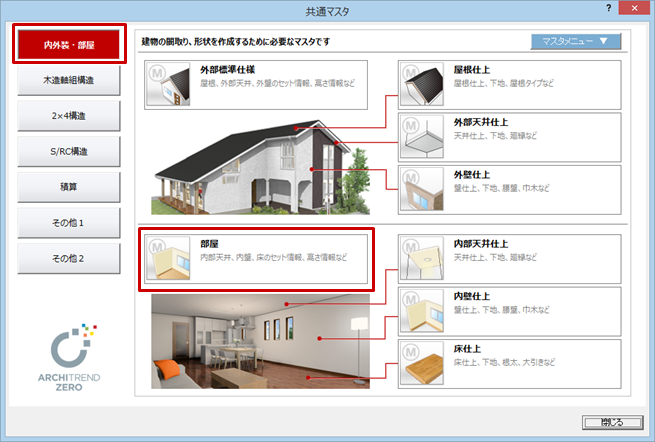Open the 部屋 room icon
Viewport: 655px width, 442px height.
(168, 258)
